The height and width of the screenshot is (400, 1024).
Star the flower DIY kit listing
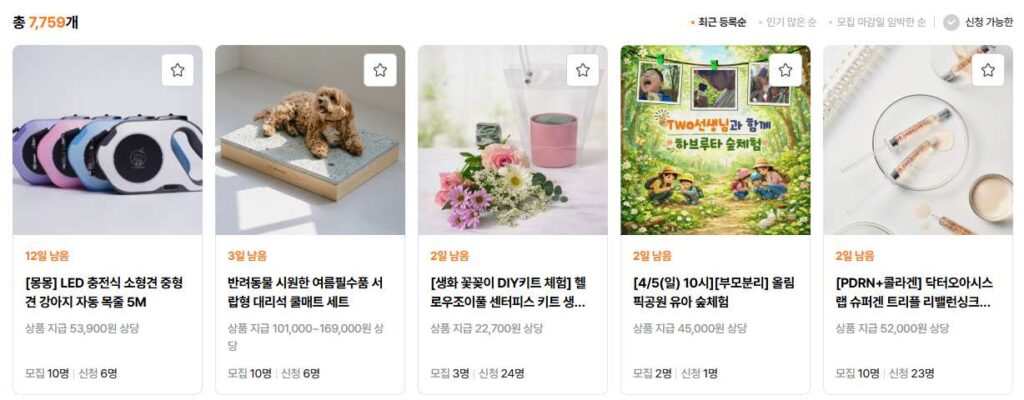(x=583, y=70)
